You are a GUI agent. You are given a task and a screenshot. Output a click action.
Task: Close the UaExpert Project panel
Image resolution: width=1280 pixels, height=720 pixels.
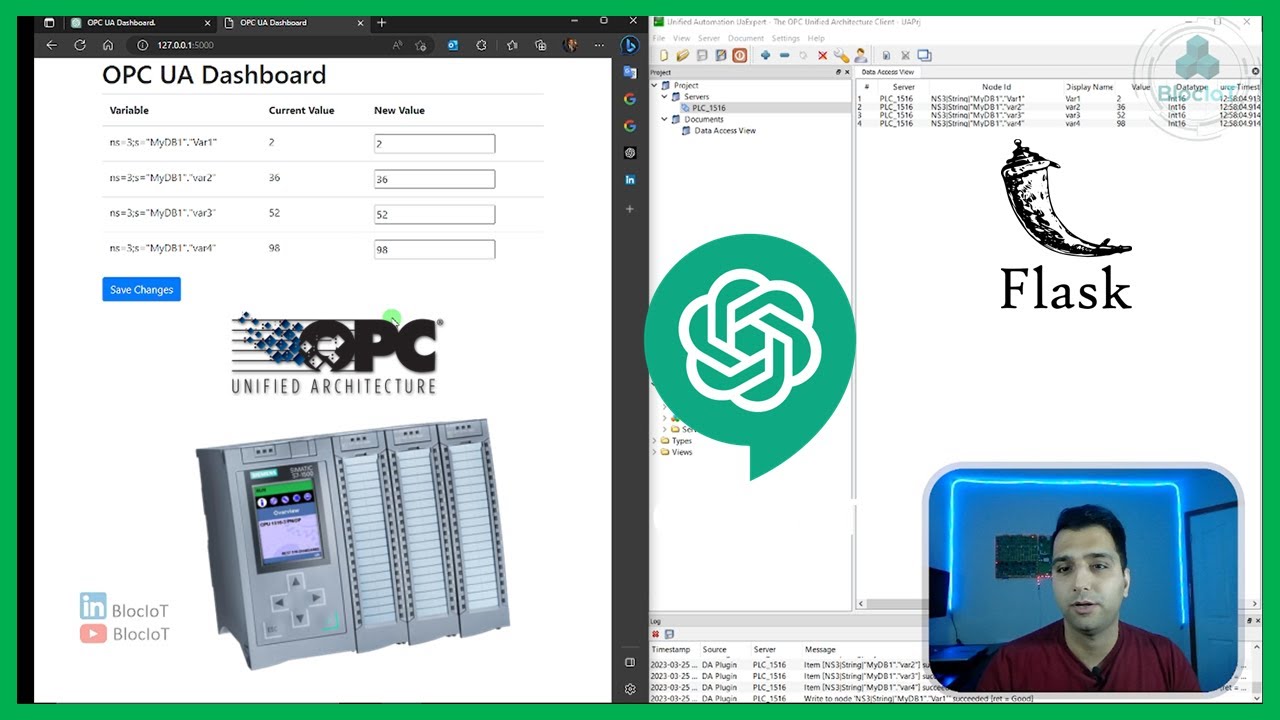847,72
